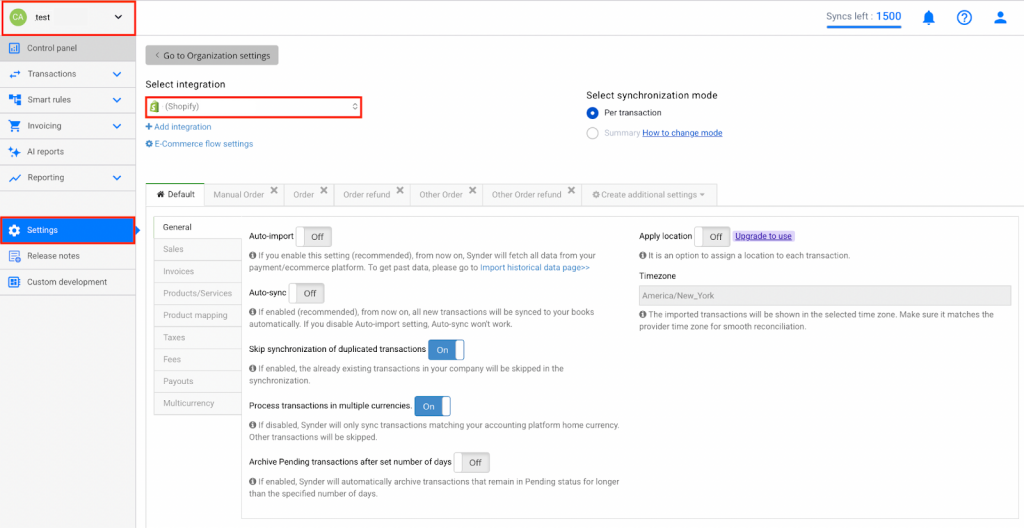
Task: Open the Create additional settings dropdown
Action: [649, 195]
